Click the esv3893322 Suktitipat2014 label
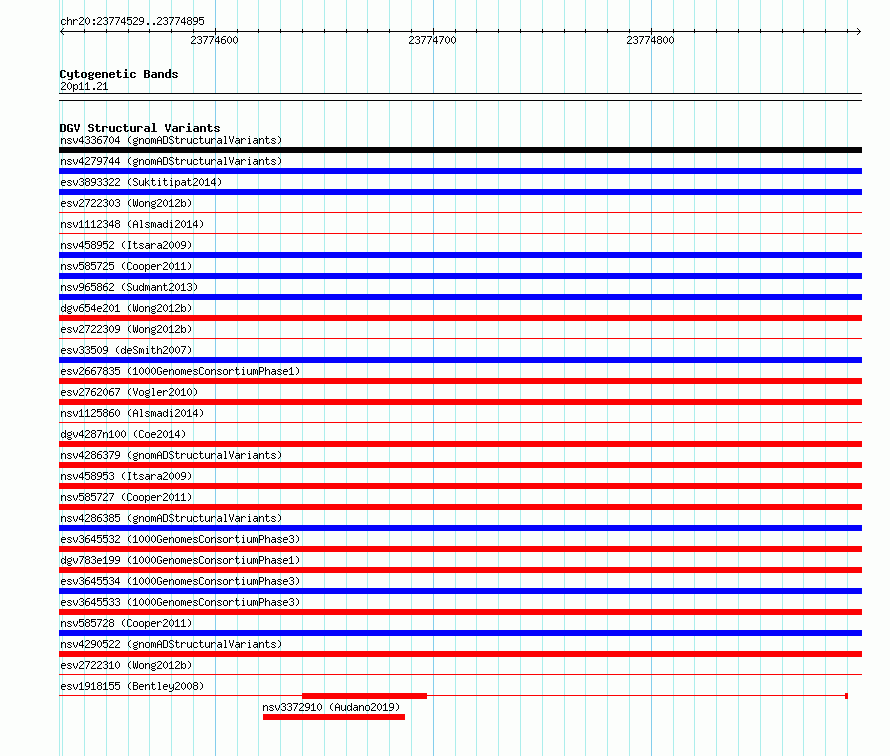 (141, 182)
